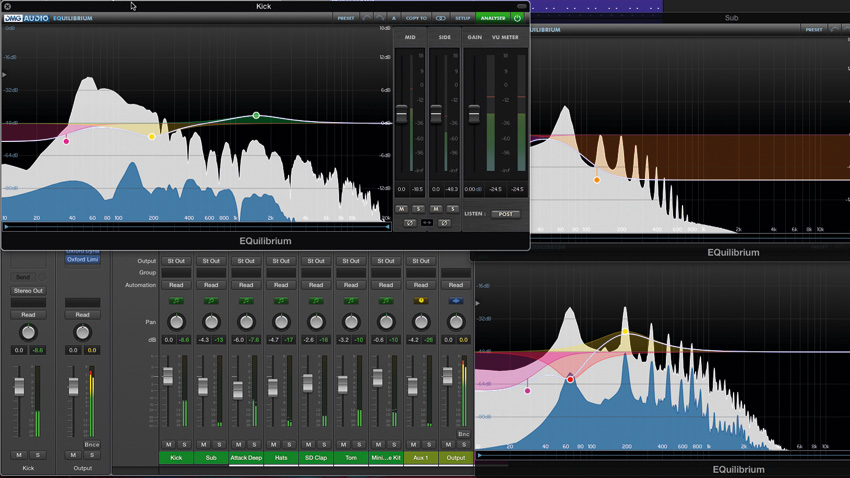Open Read automation menu on left Output strip
The image size is (850, 478).
pos(82,314)
